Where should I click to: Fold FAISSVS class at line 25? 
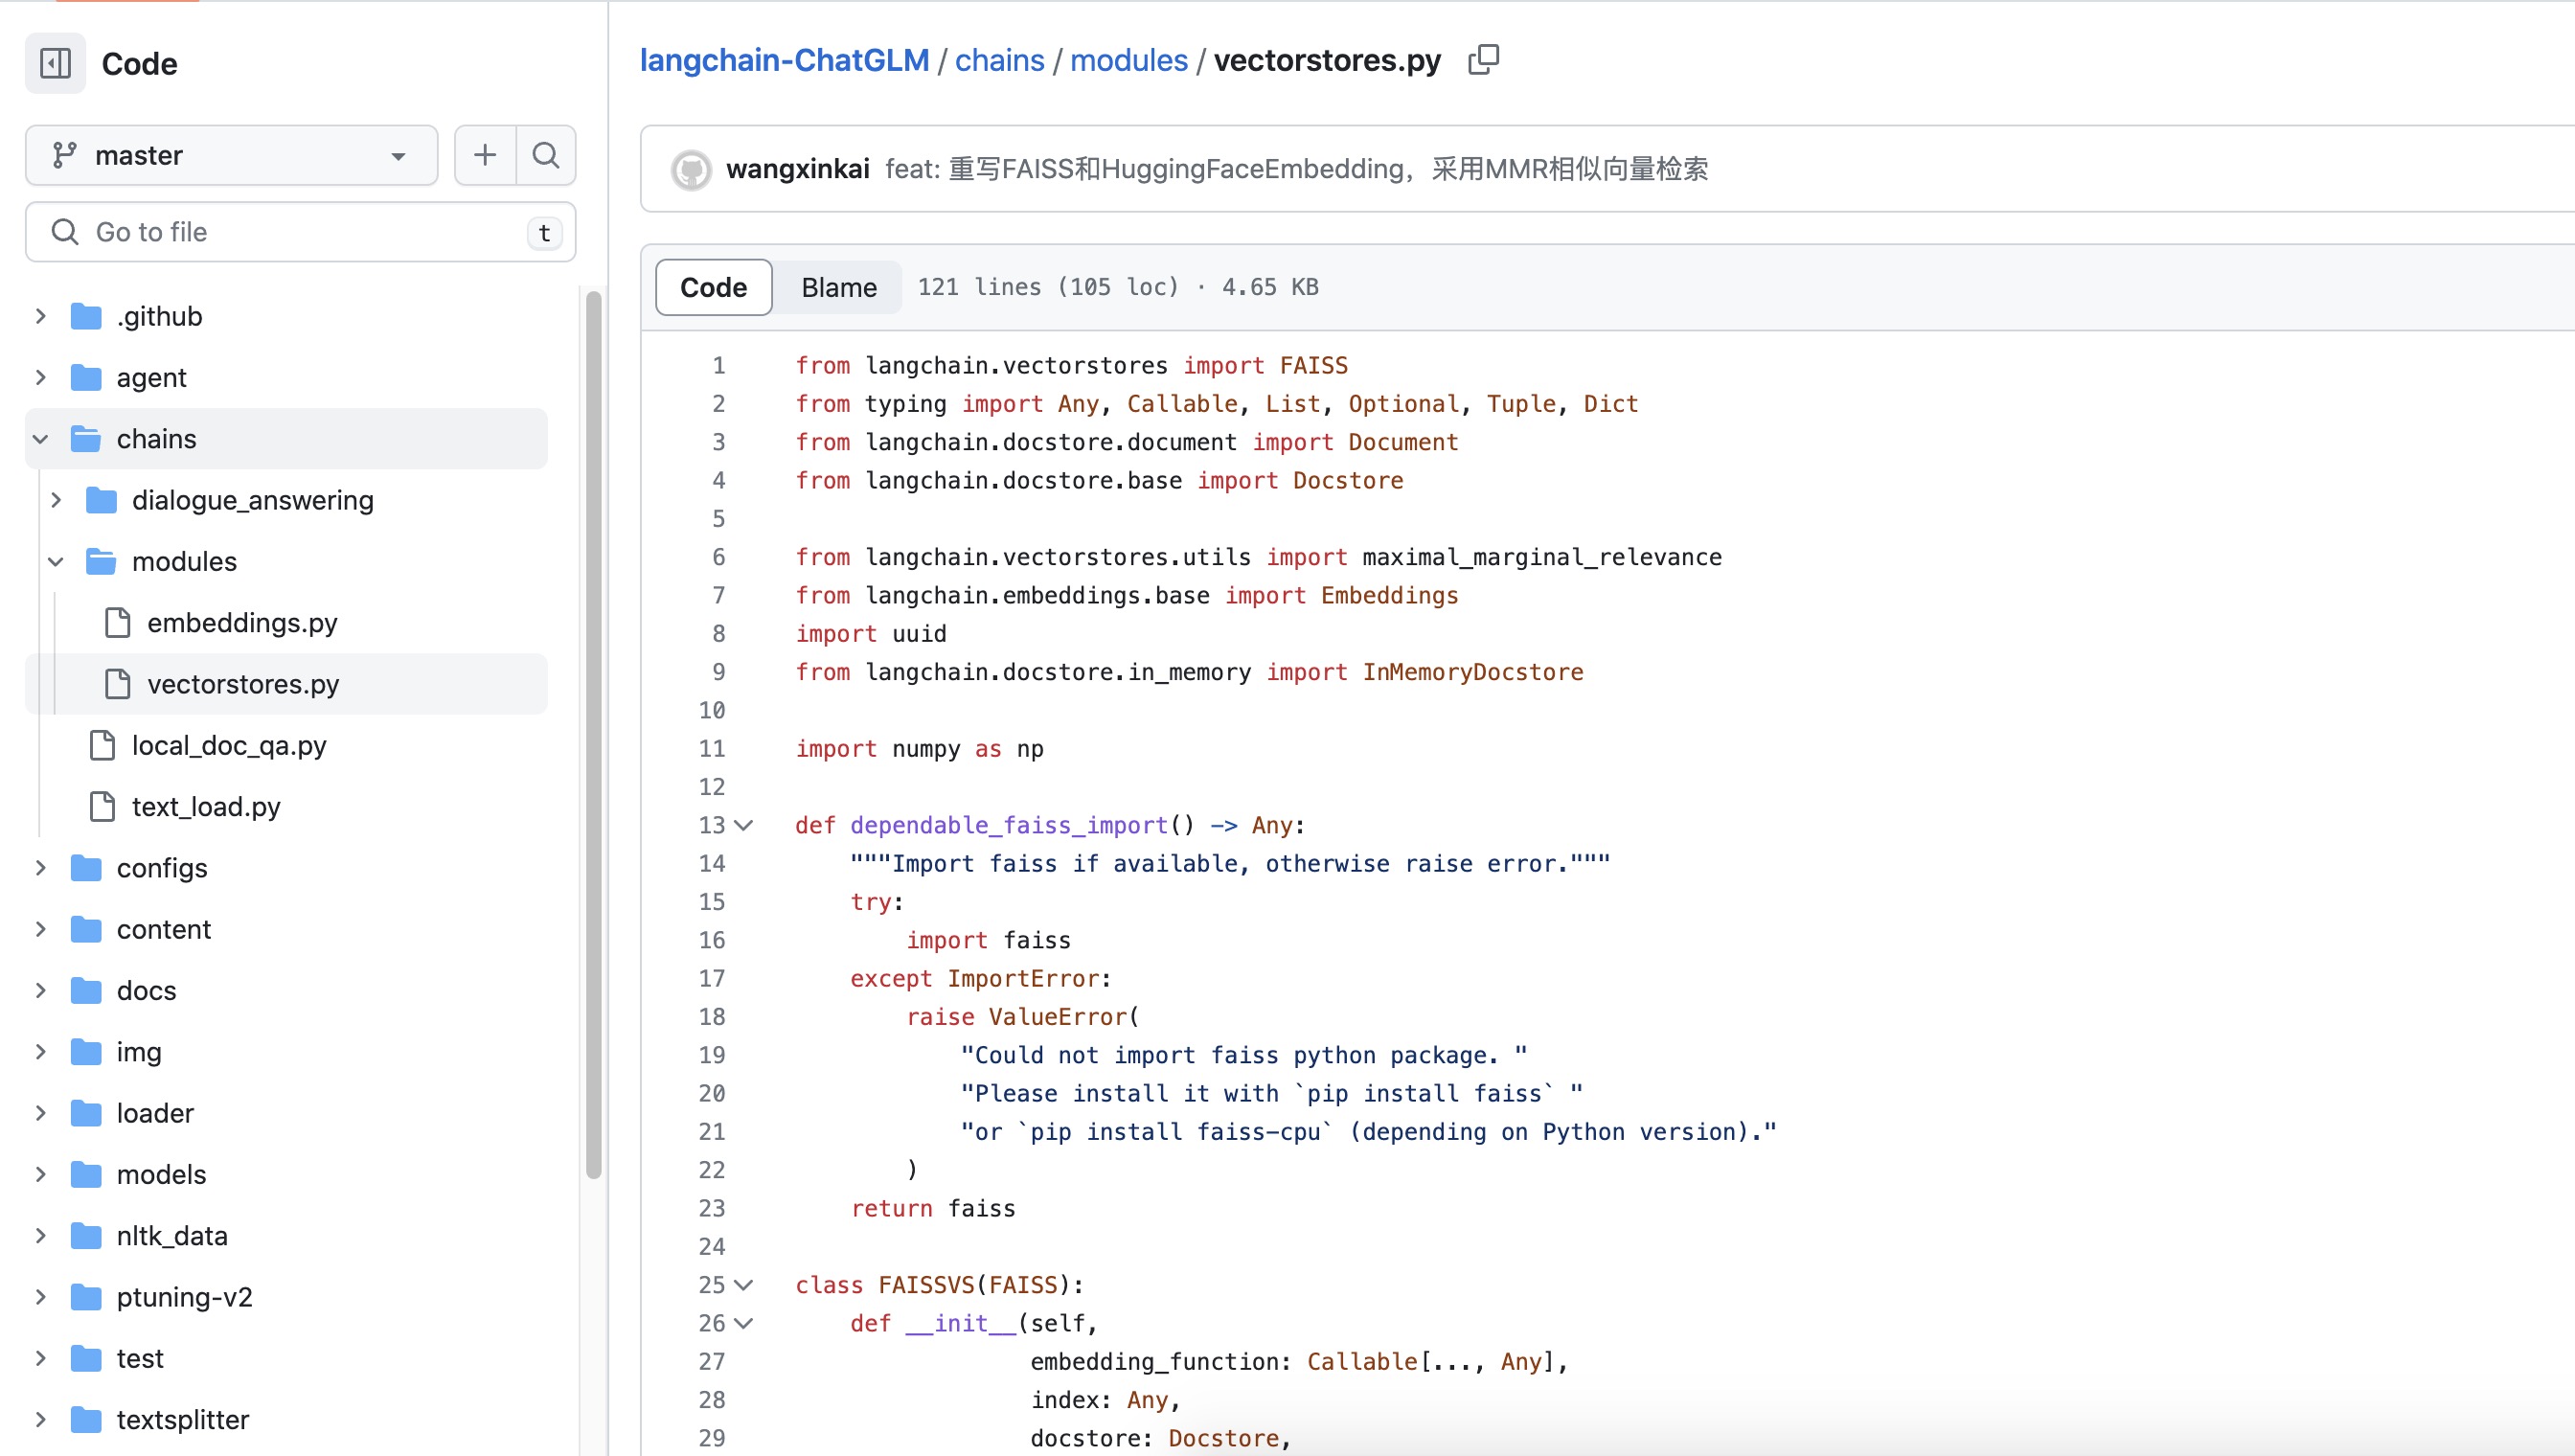(x=744, y=1285)
